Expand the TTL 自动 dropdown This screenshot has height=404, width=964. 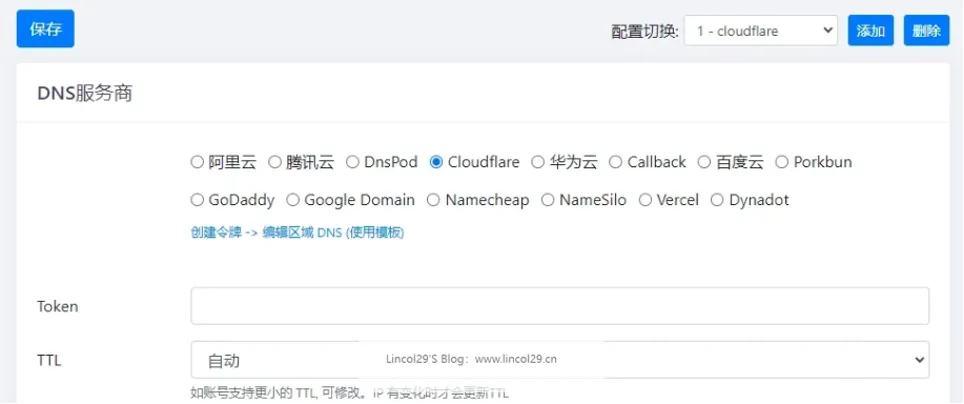click(x=559, y=360)
